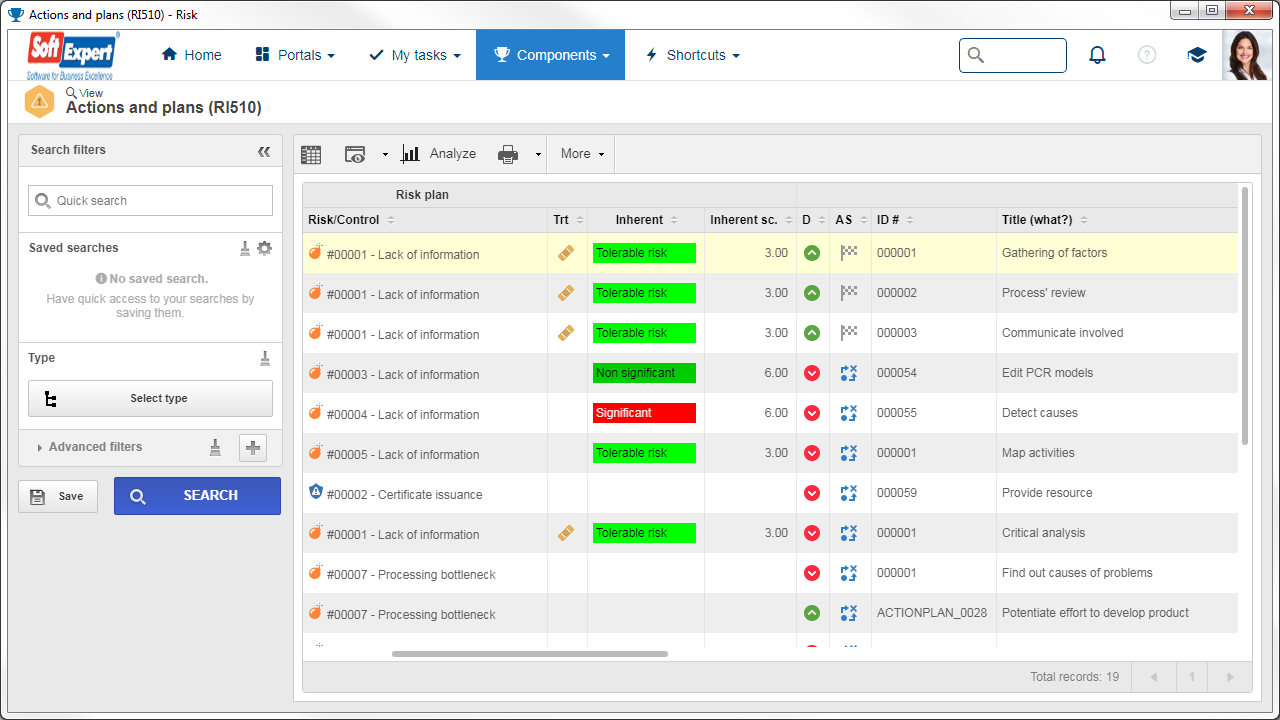Open the Portals menu
The height and width of the screenshot is (720, 1280).
point(295,55)
